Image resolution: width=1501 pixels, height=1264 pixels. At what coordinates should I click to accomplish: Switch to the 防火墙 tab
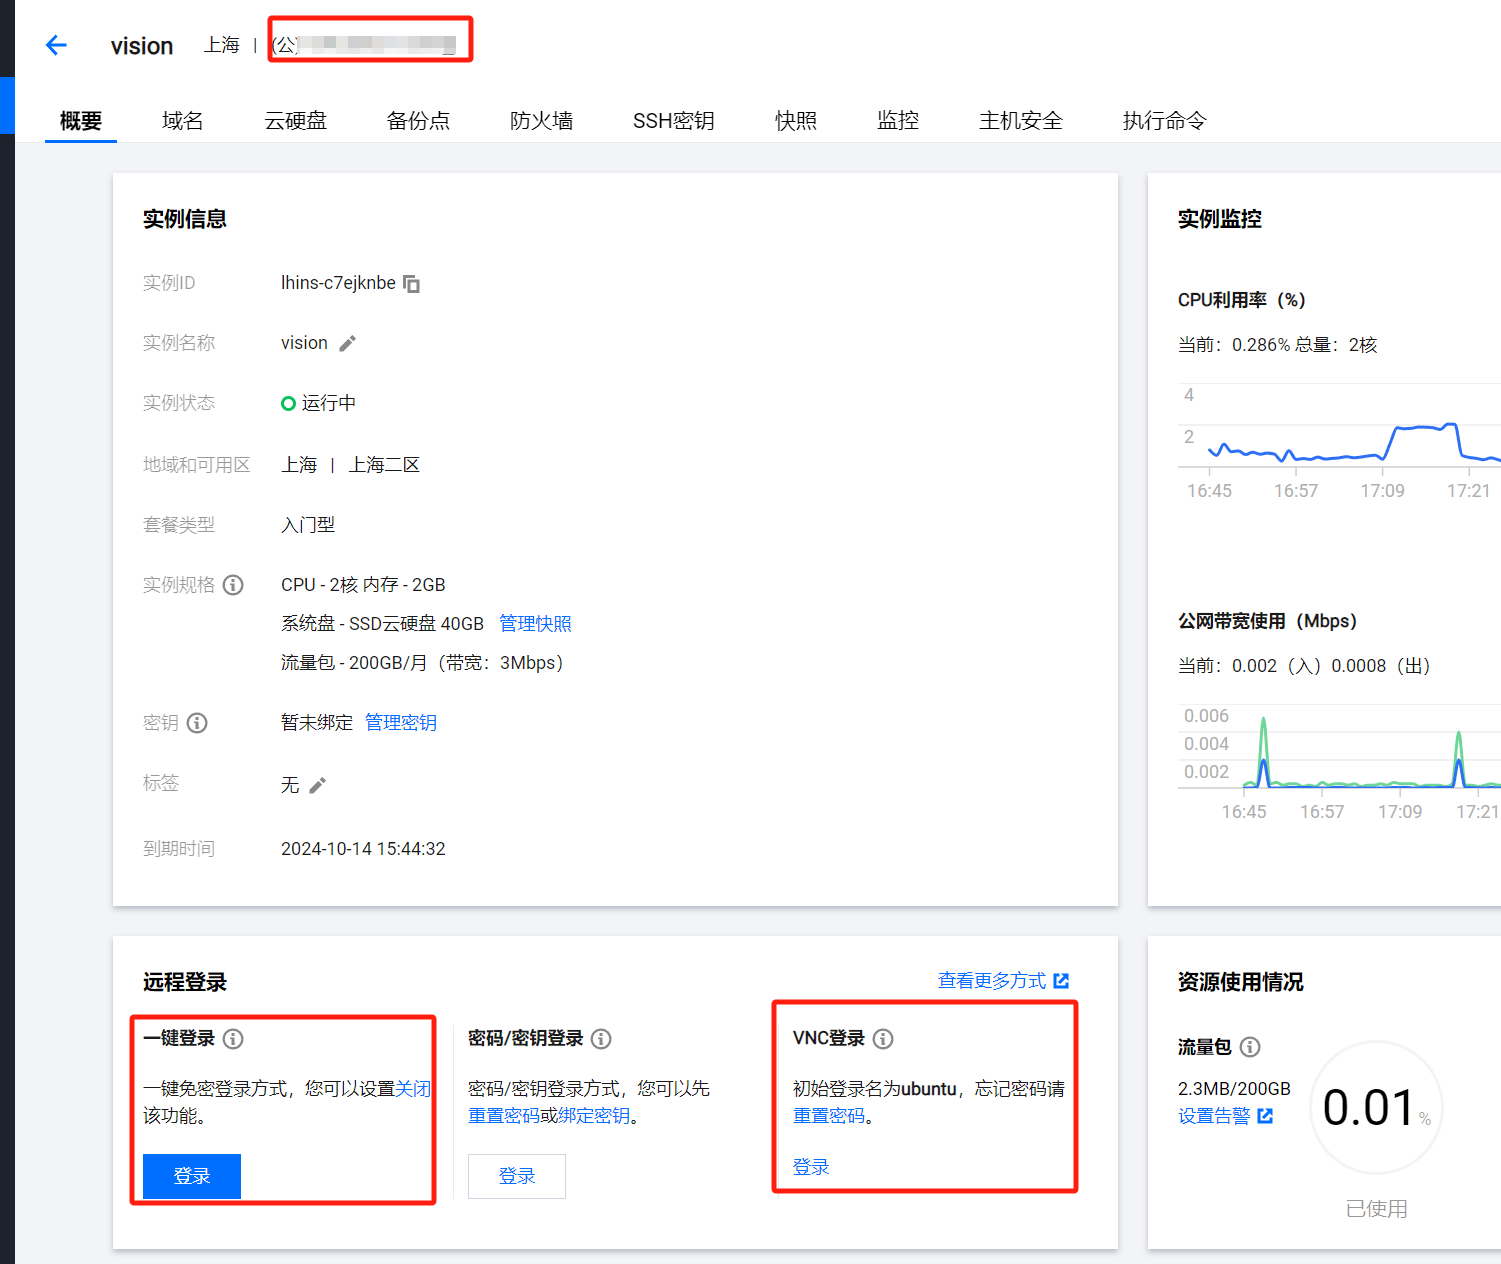click(x=541, y=121)
